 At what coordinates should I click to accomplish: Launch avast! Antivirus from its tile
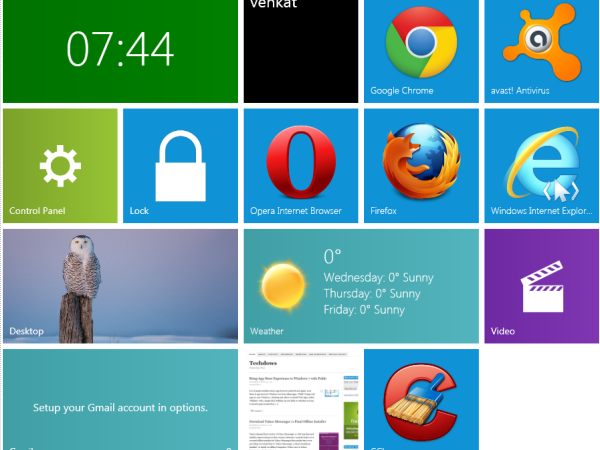(x=540, y=51)
